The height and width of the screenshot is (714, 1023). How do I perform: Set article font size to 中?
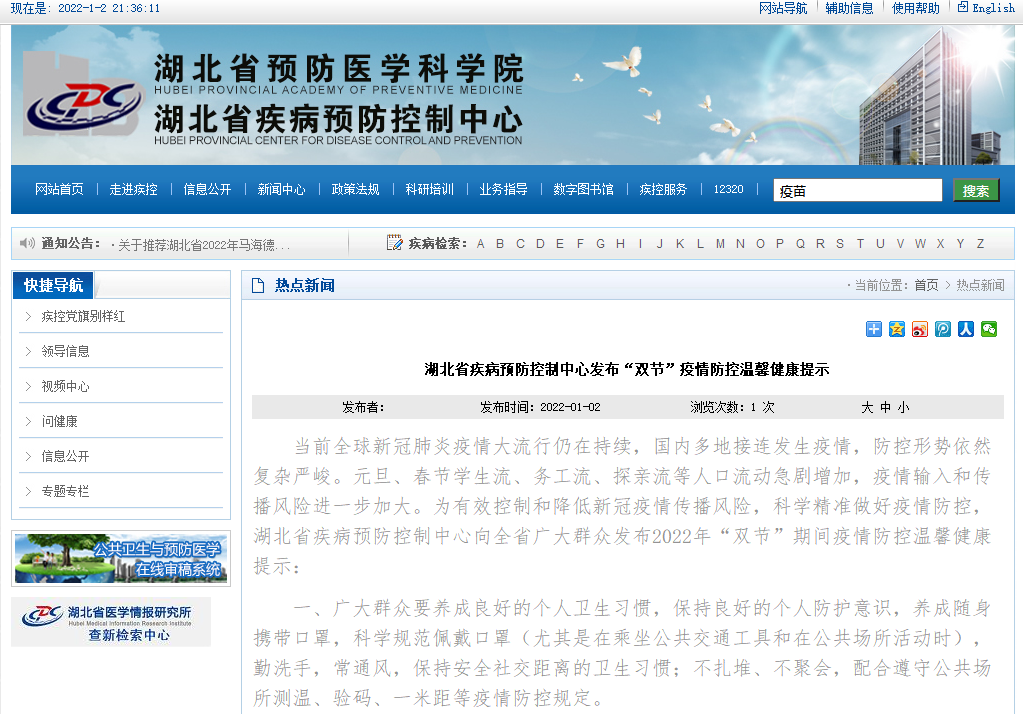coord(885,407)
